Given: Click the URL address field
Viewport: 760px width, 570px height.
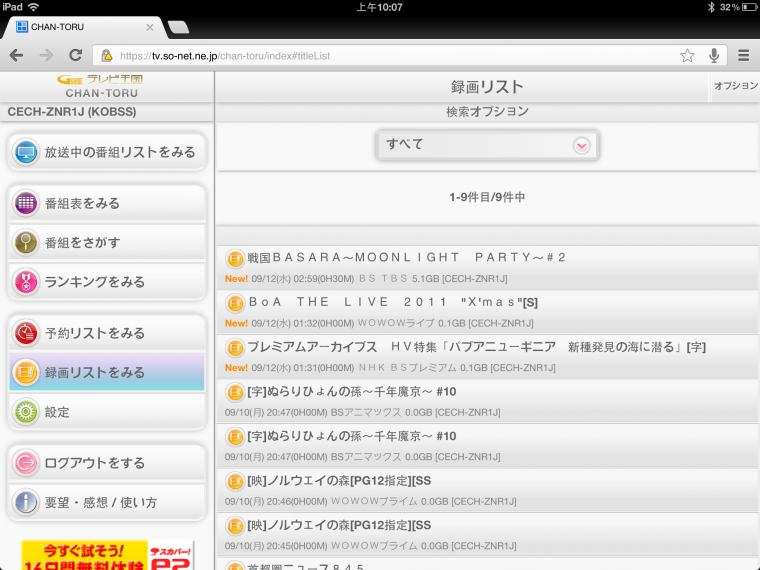Looking at the screenshot, I should tap(410, 56).
